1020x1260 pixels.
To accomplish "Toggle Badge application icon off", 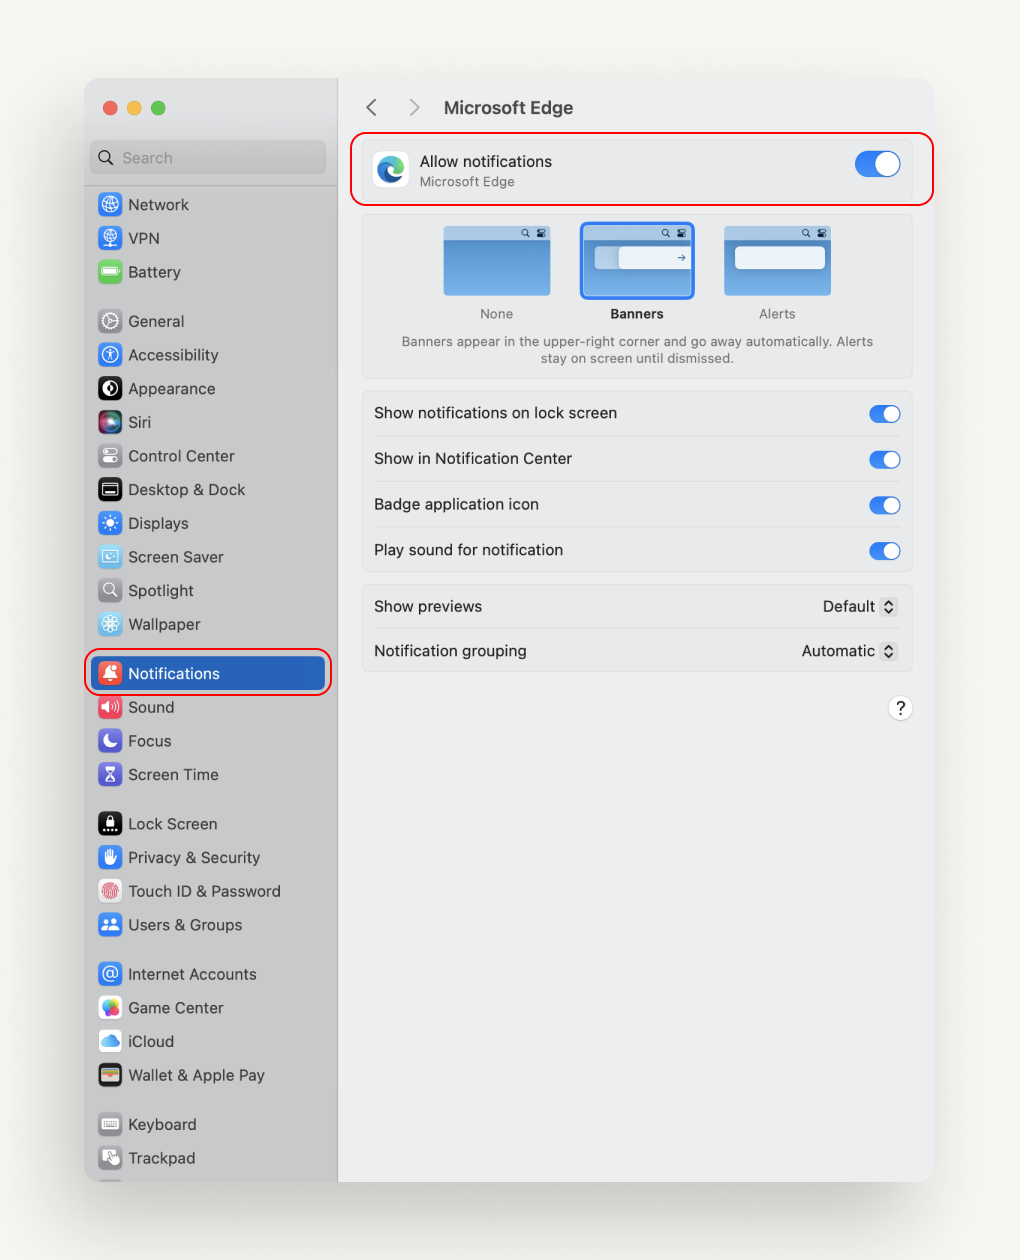I will [884, 505].
